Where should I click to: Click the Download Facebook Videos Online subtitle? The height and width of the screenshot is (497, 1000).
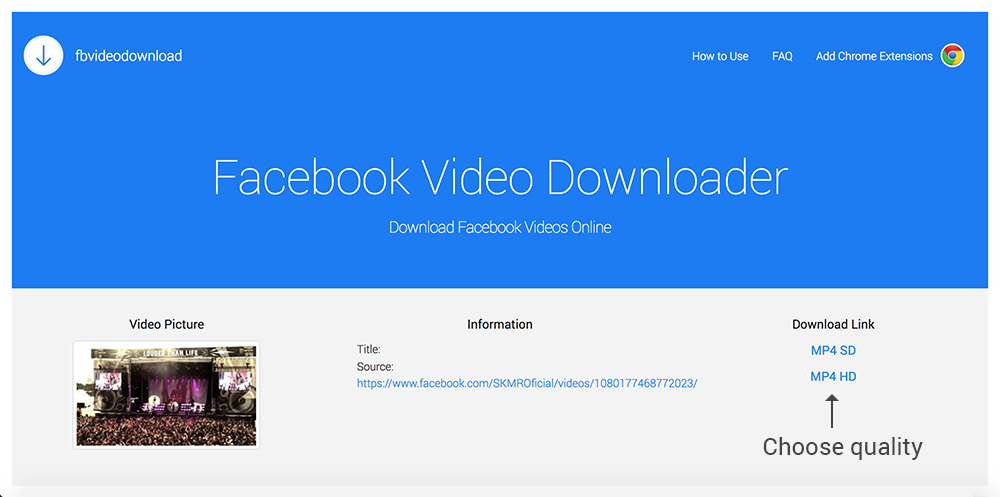coord(500,227)
